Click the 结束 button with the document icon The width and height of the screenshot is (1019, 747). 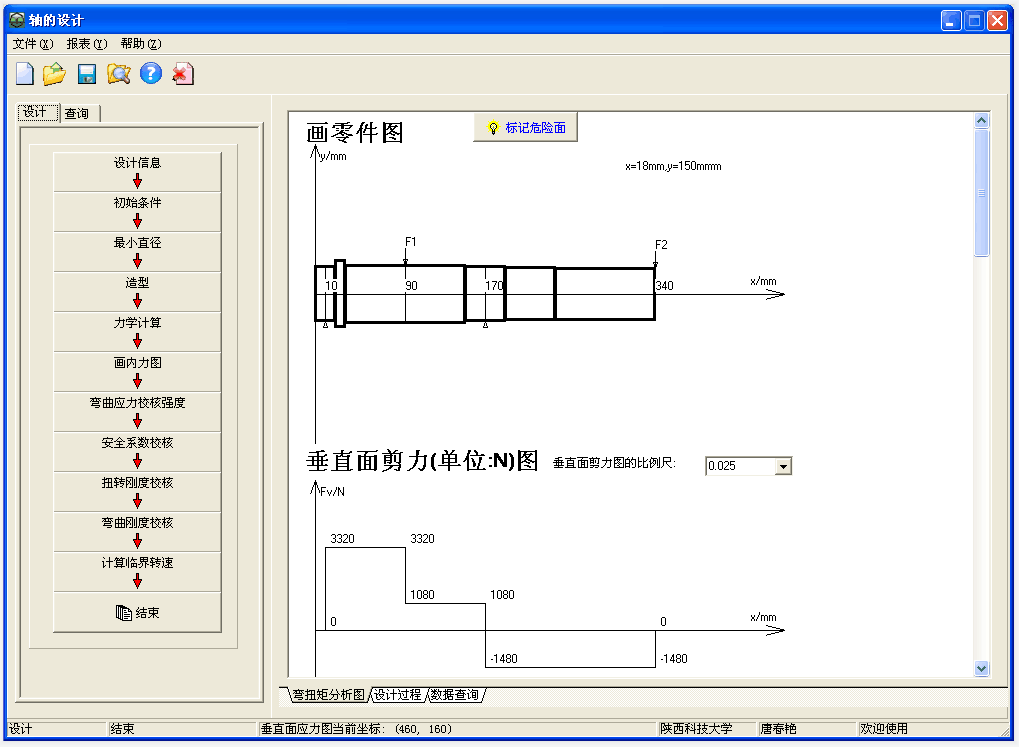(x=137, y=613)
